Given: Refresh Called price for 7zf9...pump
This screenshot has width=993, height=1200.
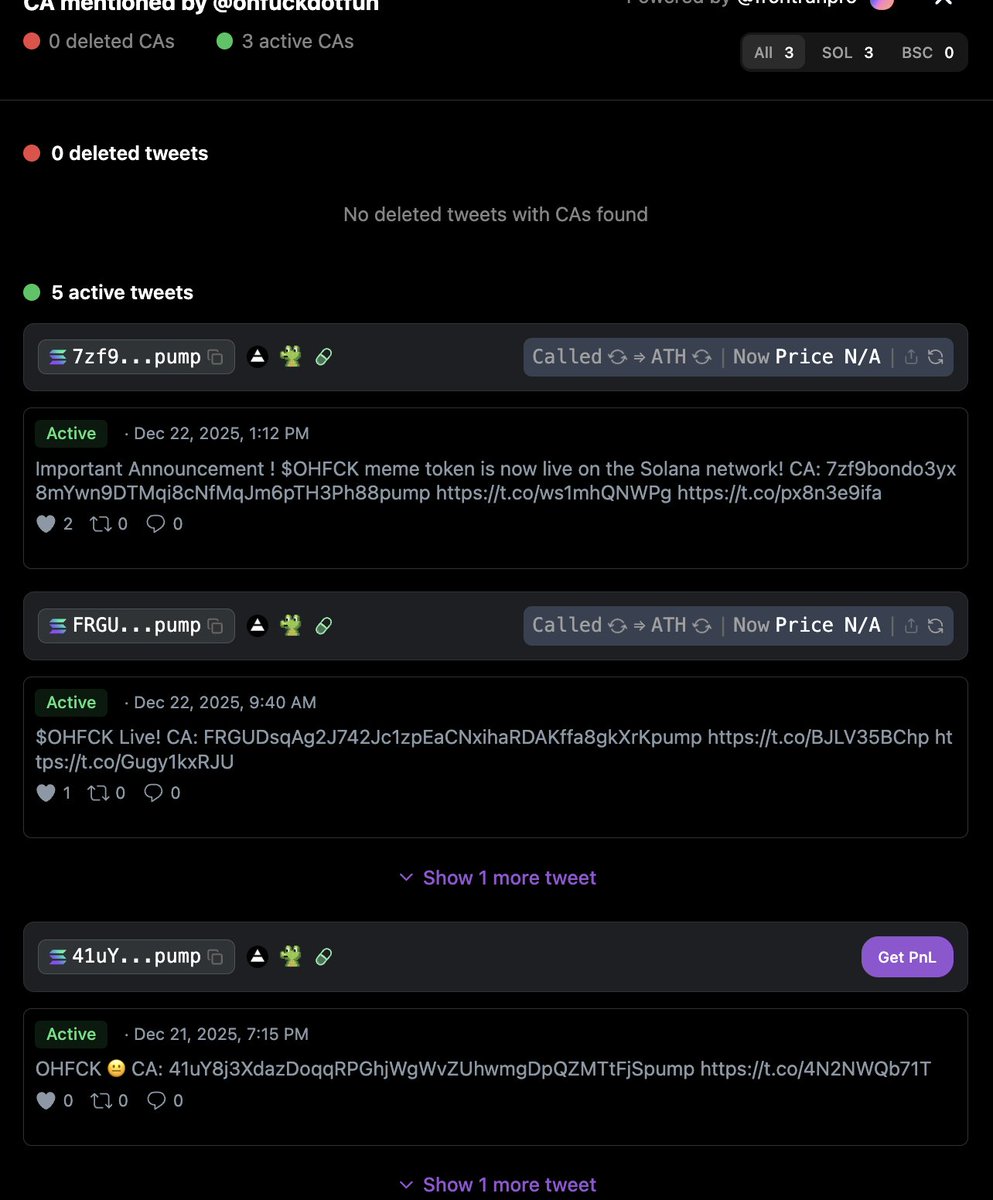Looking at the screenshot, I should pyautogui.click(x=618, y=357).
